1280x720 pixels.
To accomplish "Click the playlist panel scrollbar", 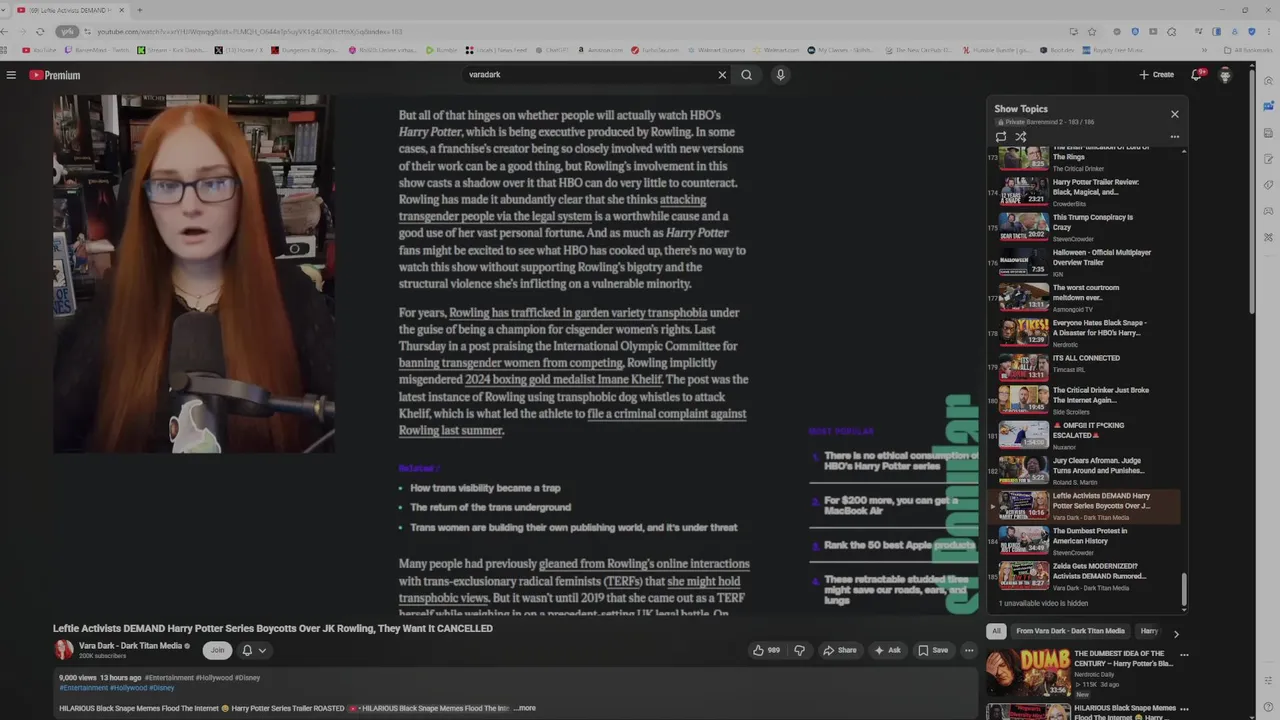I will coord(1184,590).
